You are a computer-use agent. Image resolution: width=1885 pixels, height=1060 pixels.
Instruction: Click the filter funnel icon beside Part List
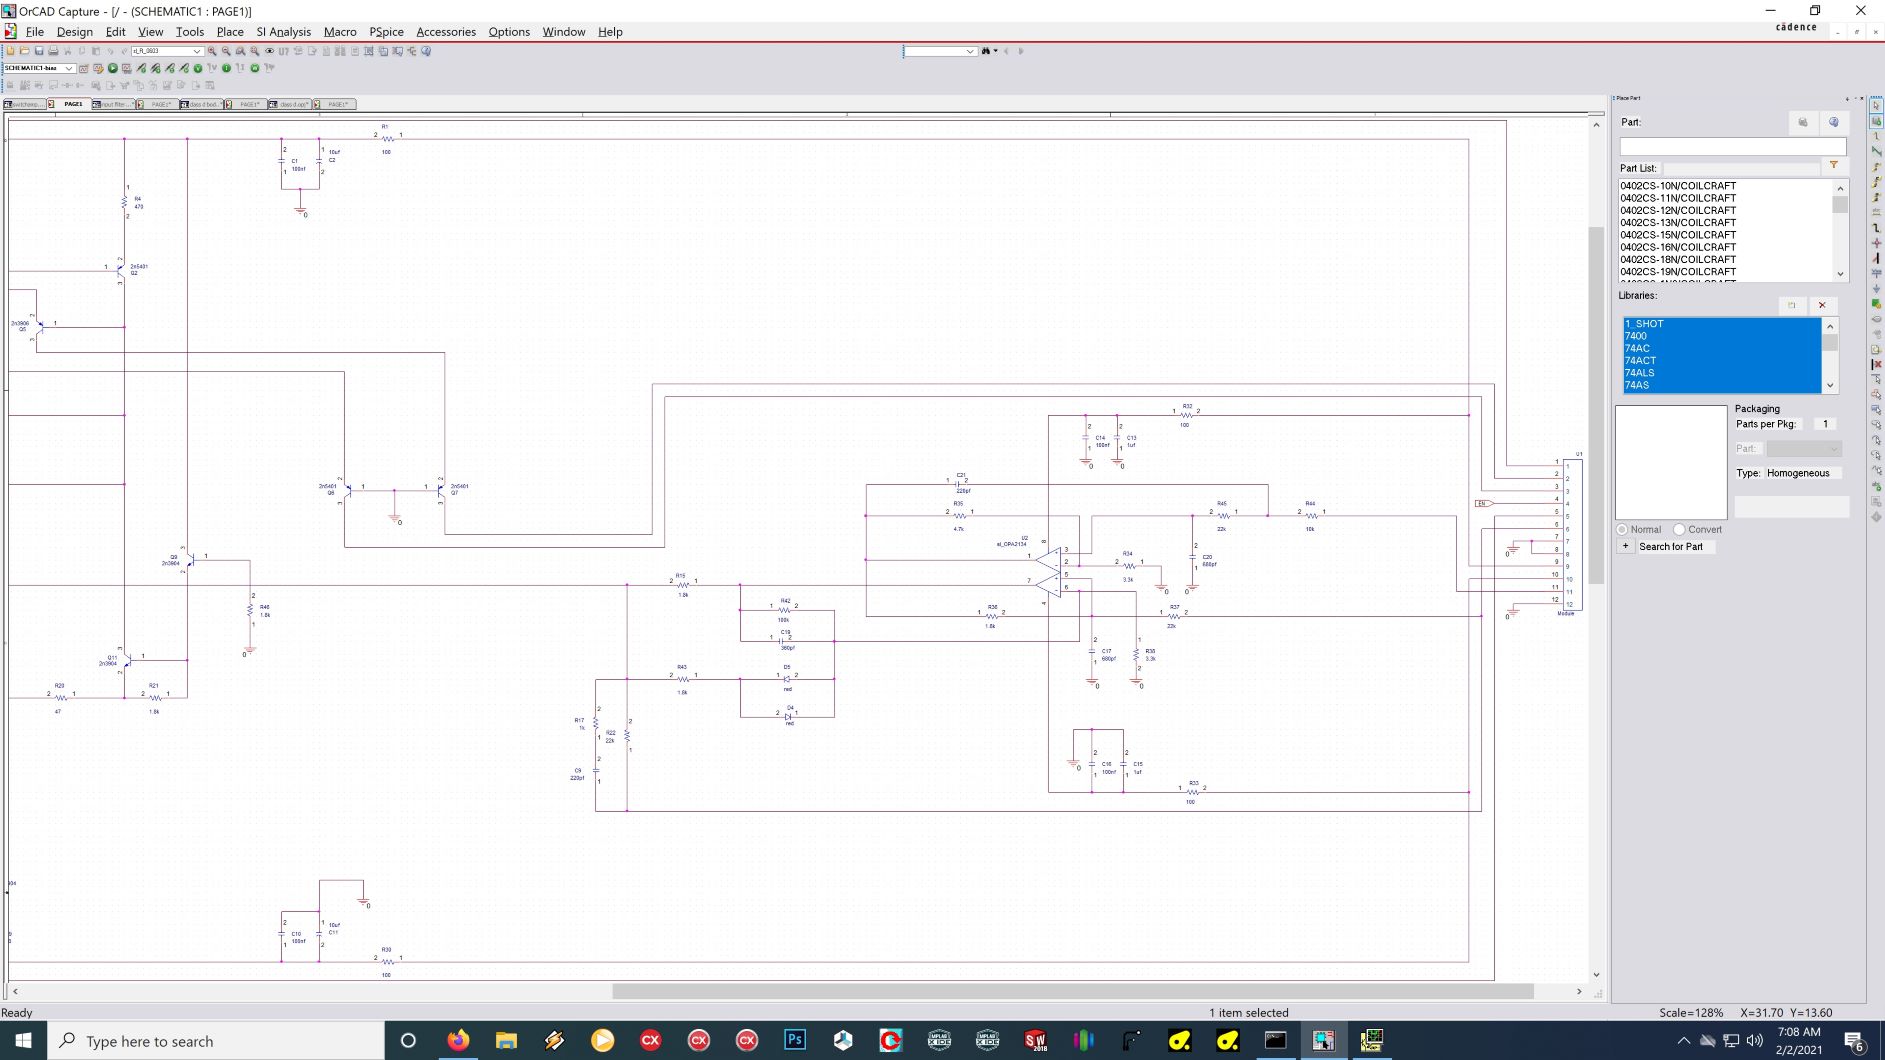coord(1834,165)
